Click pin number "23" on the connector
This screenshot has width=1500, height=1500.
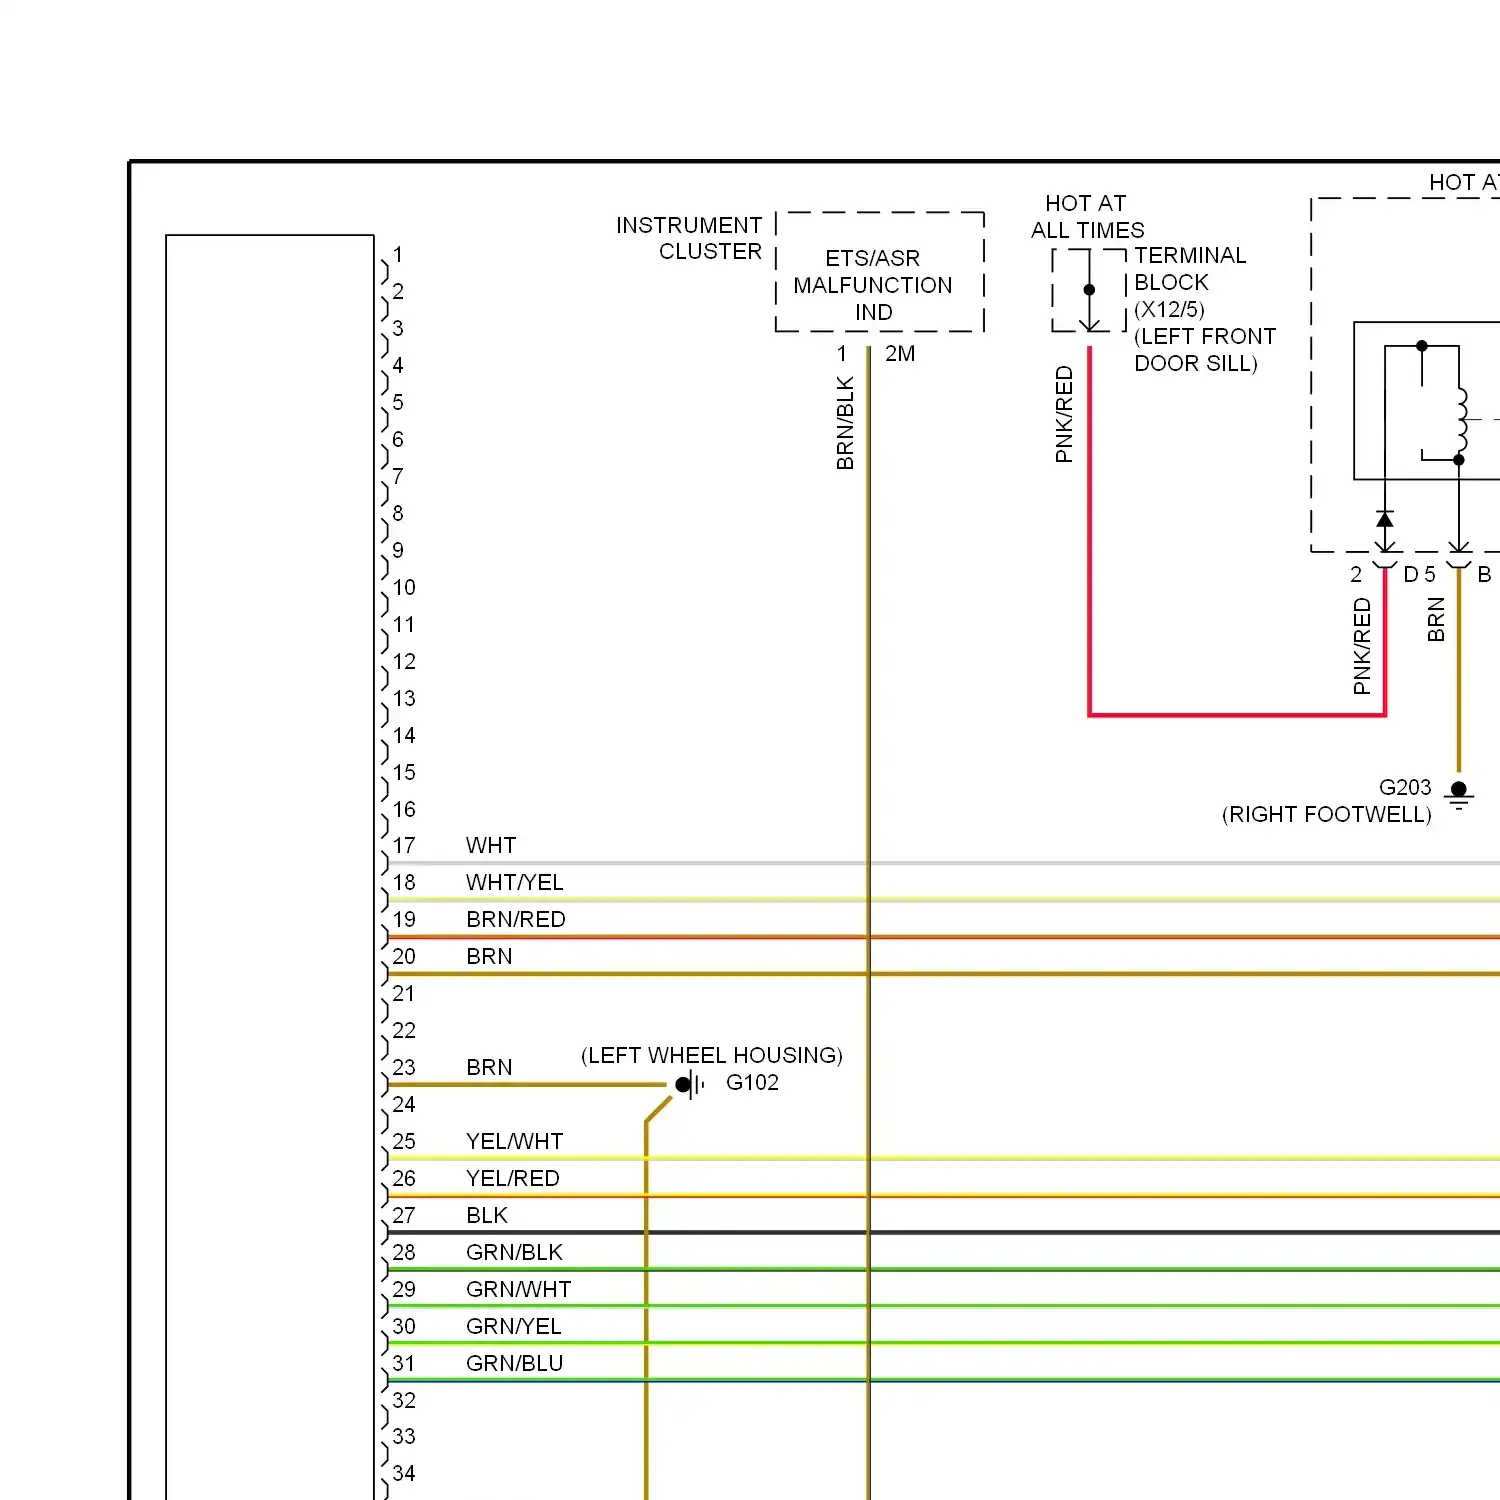tap(404, 1067)
